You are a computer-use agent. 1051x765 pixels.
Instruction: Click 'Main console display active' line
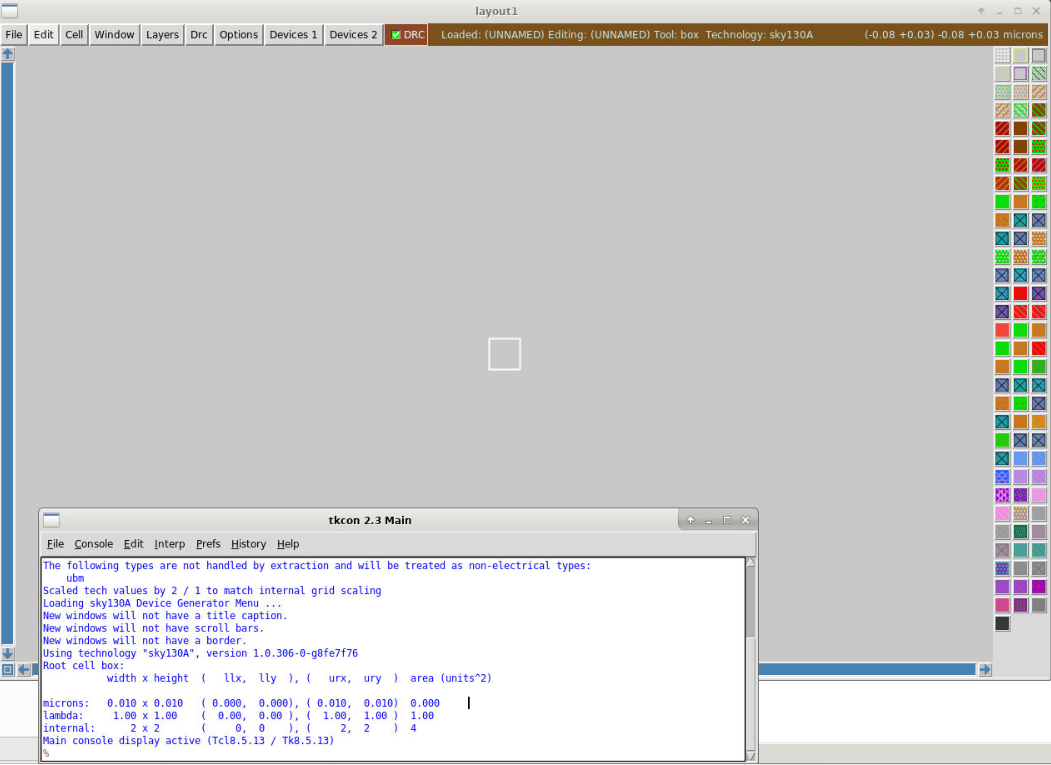tap(188, 741)
